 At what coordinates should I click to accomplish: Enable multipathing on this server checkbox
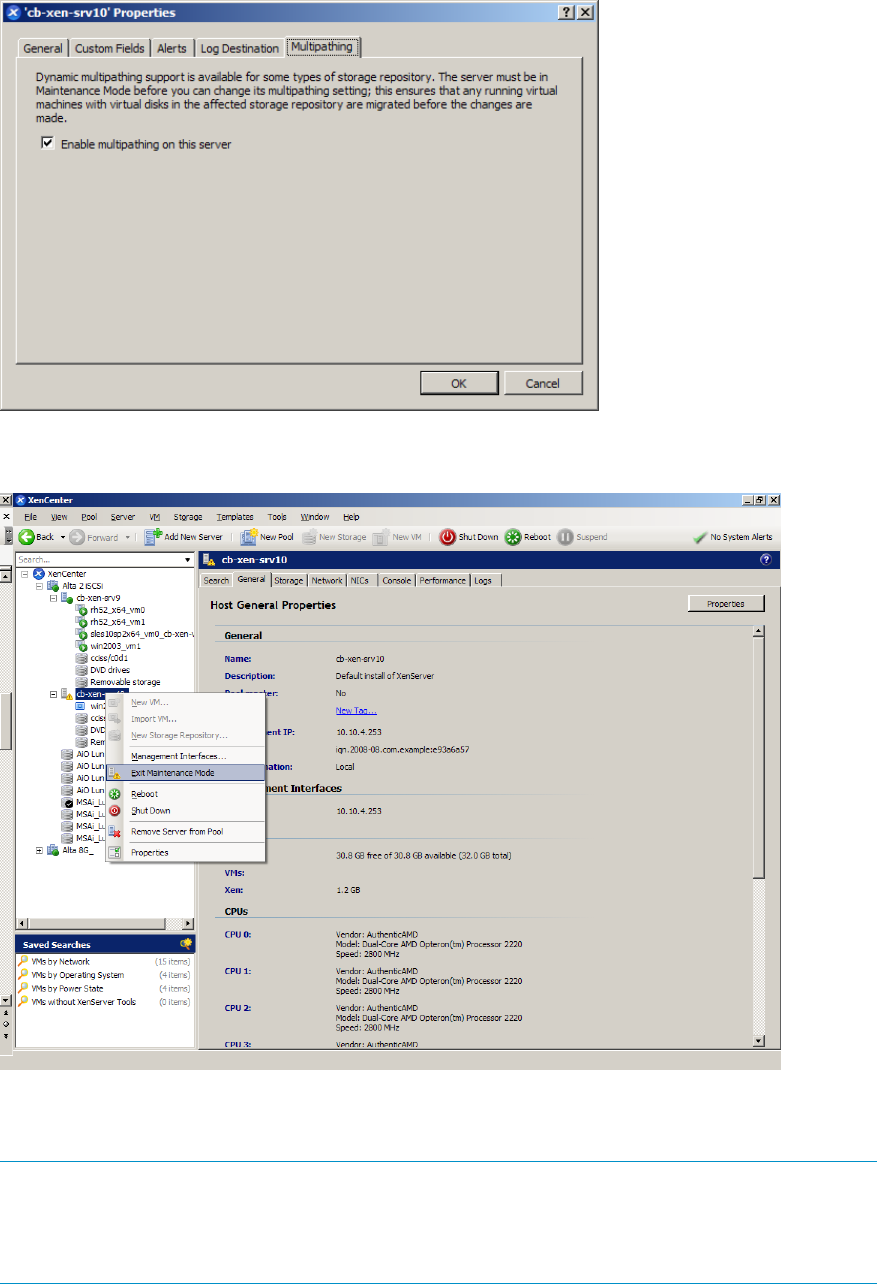(x=47, y=144)
